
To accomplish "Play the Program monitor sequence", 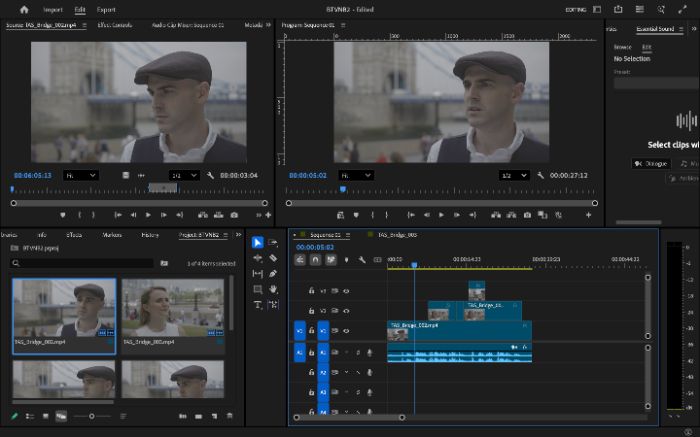I will point(441,215).
